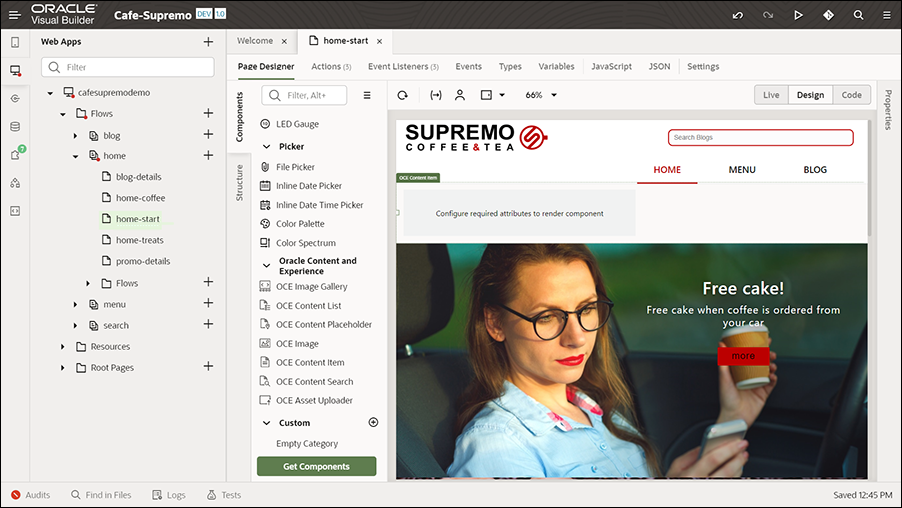The width and height of the screenshot is (902, 508).
Task: Run the app with Preview play icon
Action: 798,16
